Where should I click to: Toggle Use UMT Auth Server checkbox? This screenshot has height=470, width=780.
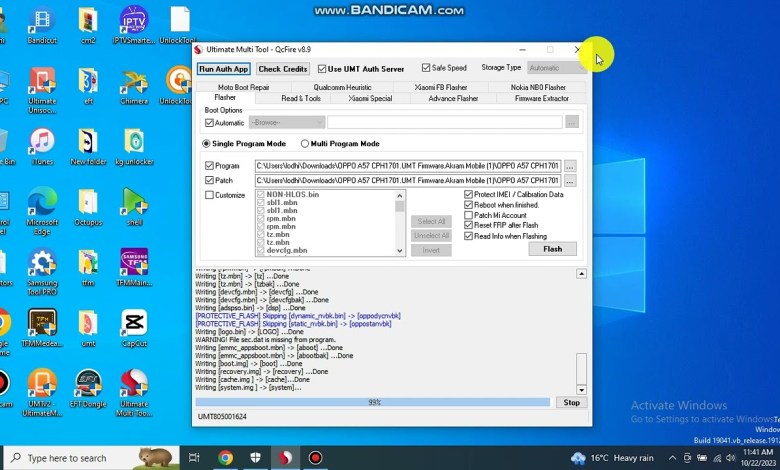pyautogui.click(x=322, y=69)
